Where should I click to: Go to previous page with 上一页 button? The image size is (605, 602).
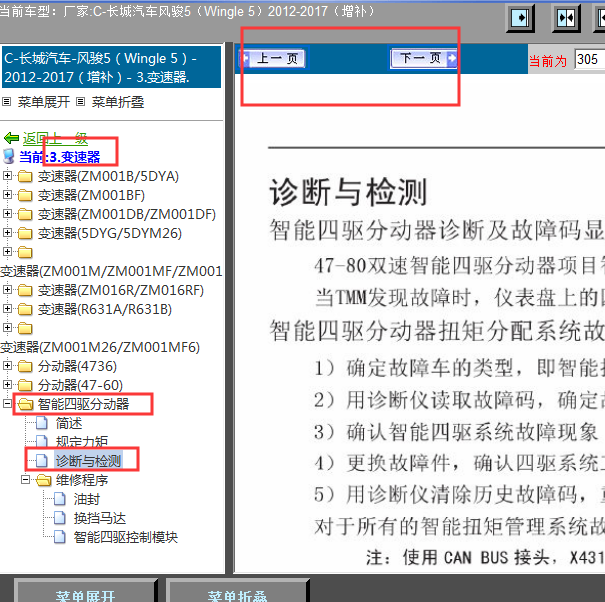tap(273, 59)
